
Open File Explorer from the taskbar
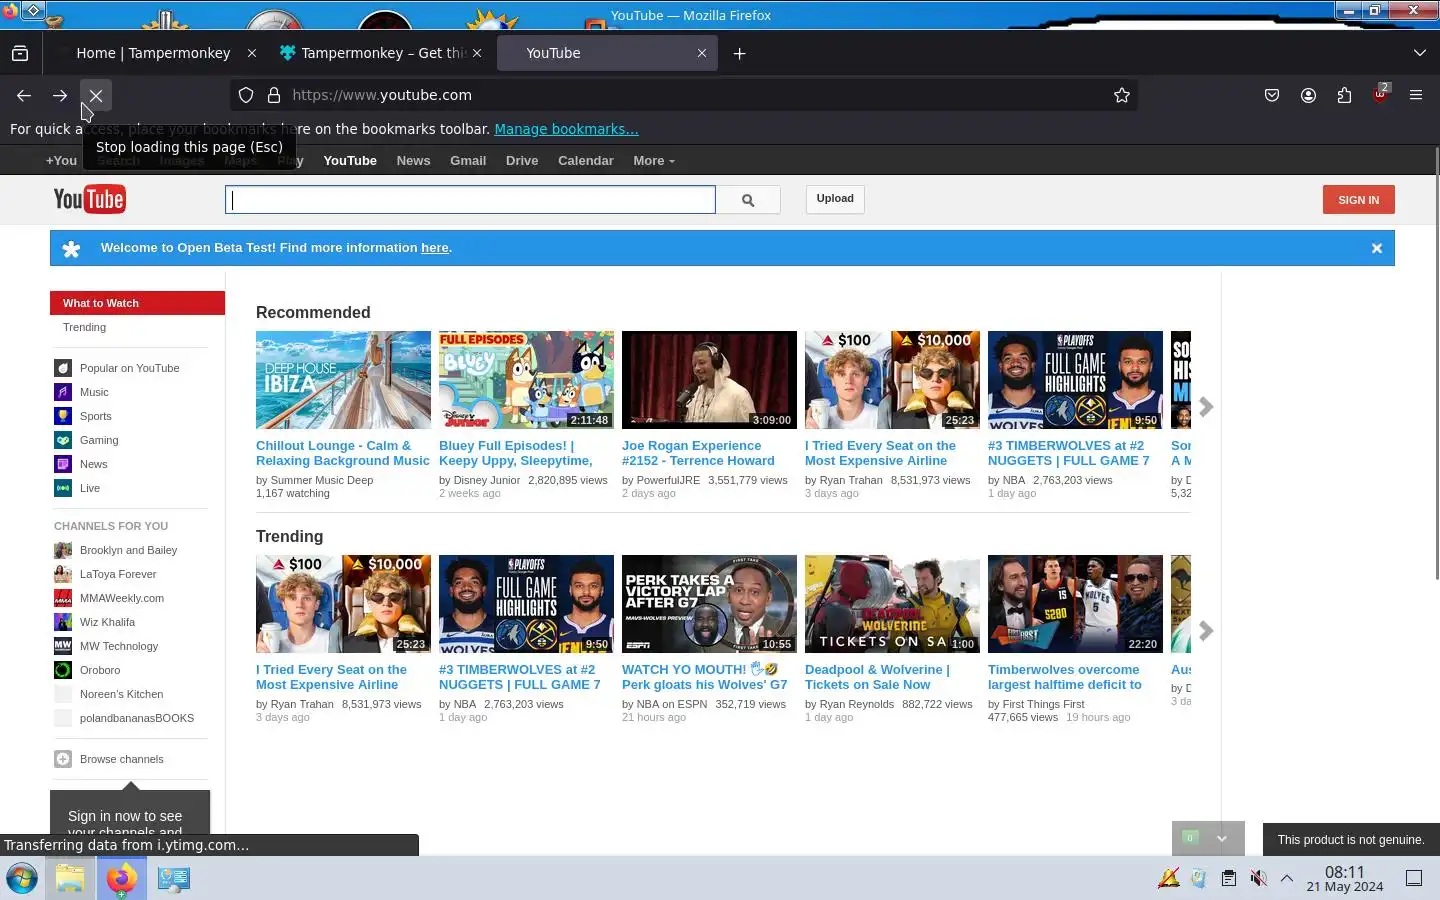(70, 878)
